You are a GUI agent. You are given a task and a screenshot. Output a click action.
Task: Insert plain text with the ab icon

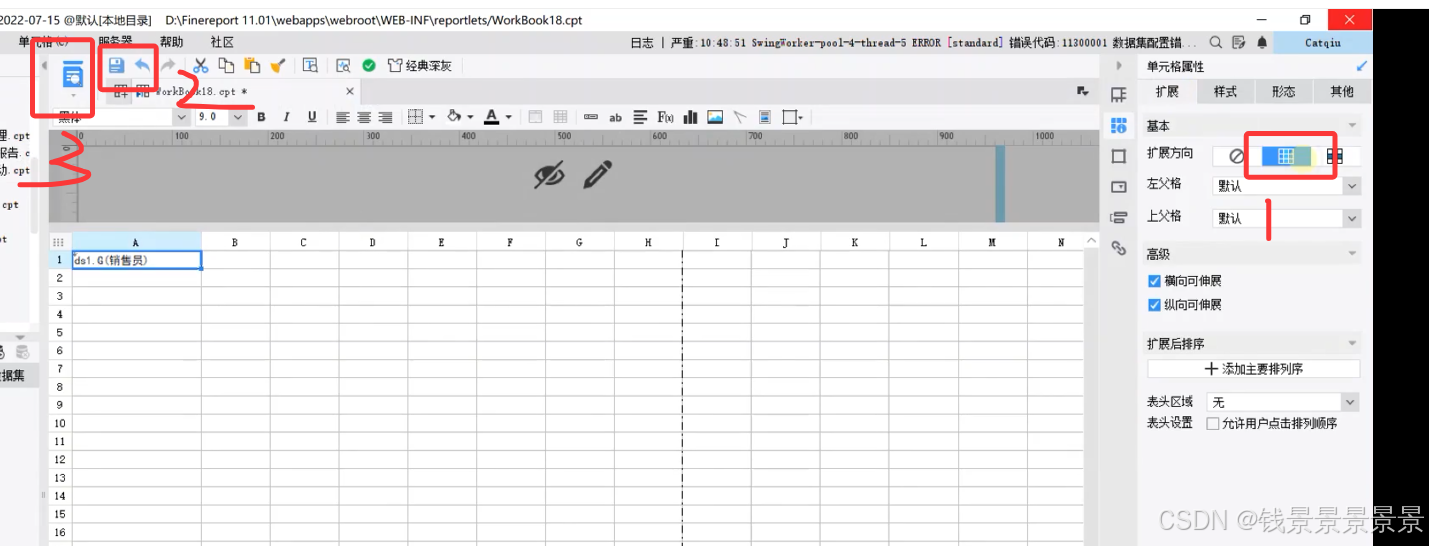point(616,117)
